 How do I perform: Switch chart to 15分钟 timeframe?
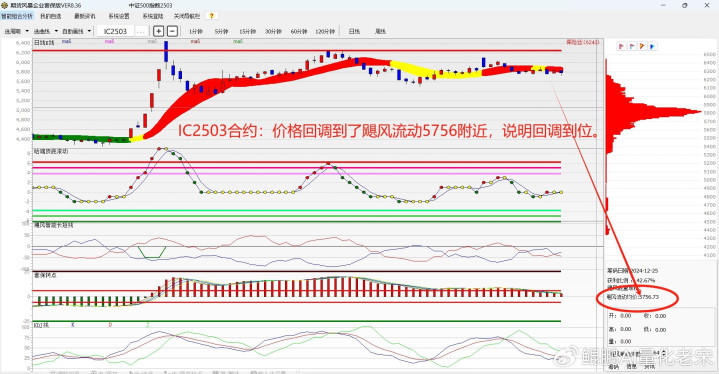(247, 31)
